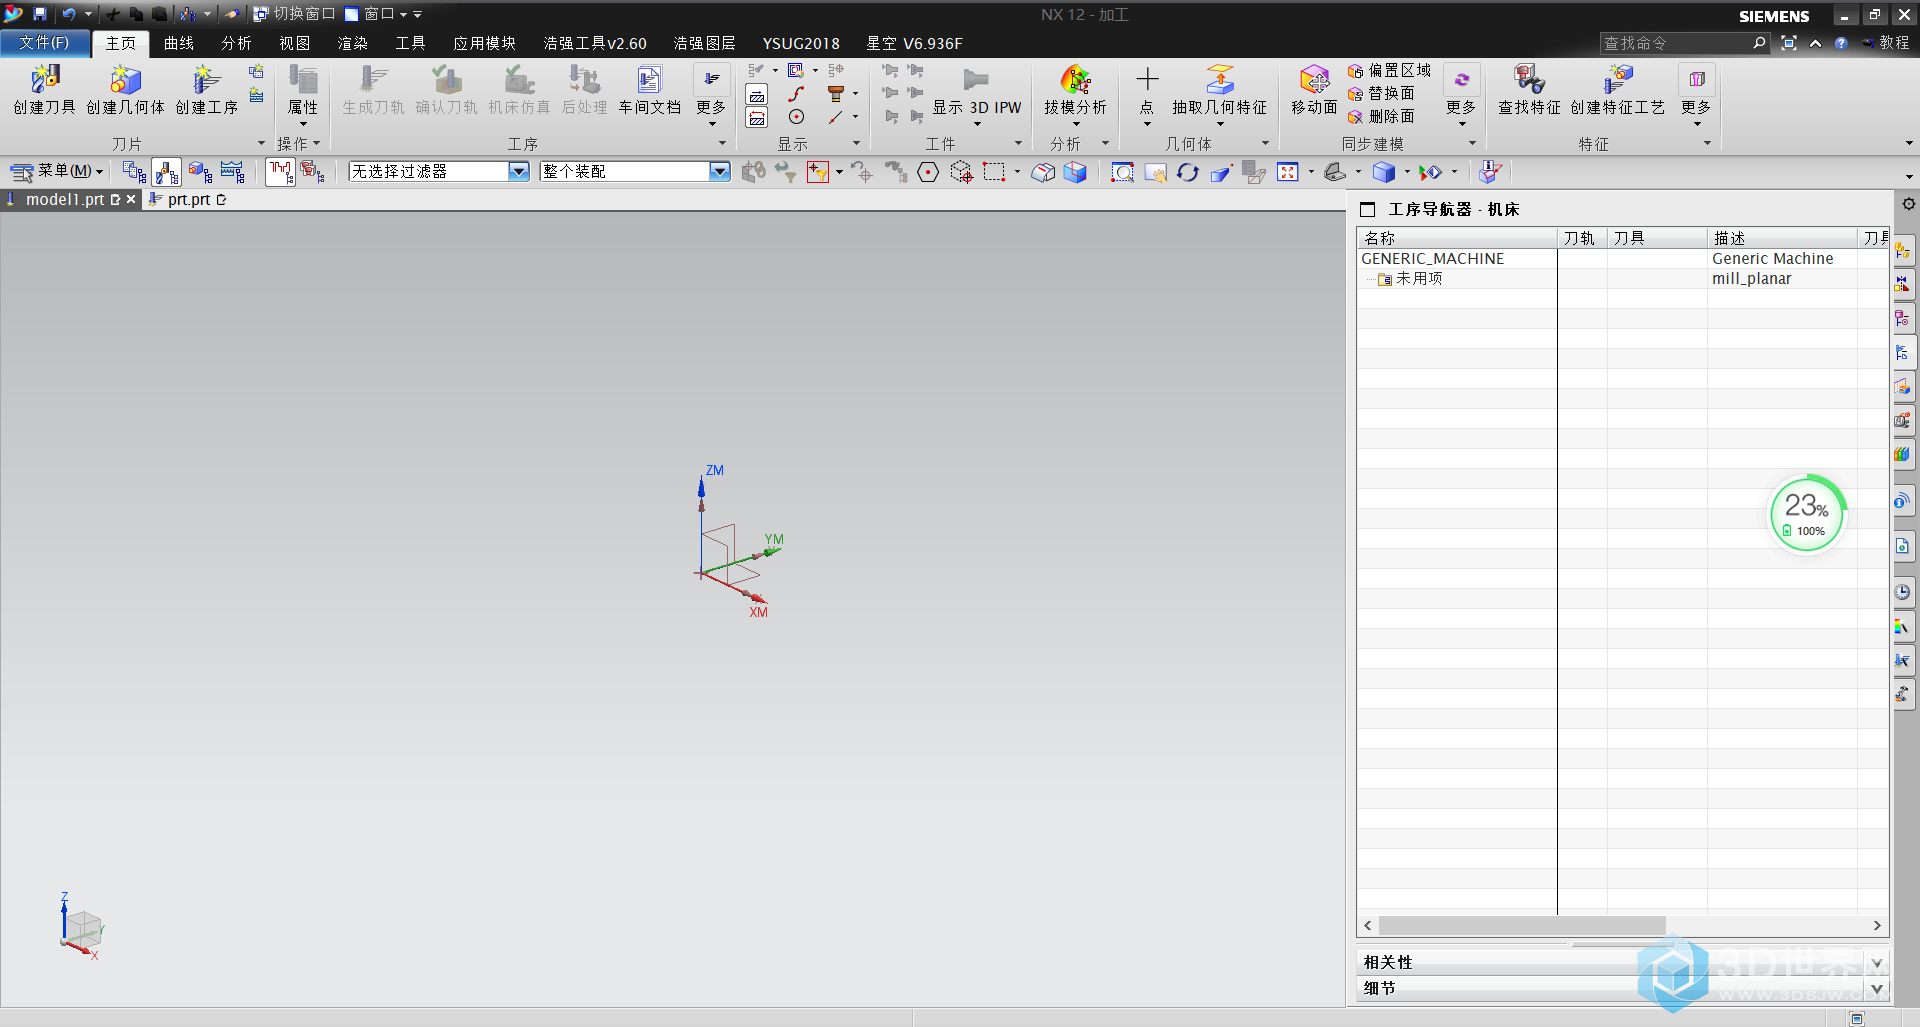The image size is (1920, 1027).
Task: Open the 文件(F) menu
Action: pos(45,43)
